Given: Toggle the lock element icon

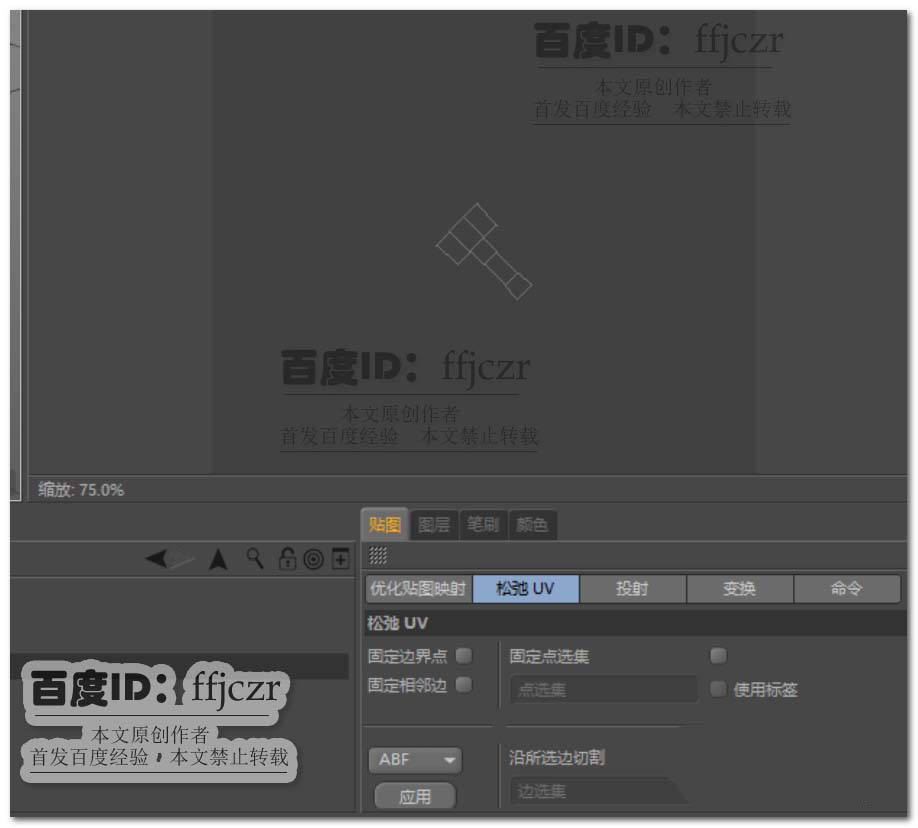Looking at the screenshot, I should coord(286,559).
